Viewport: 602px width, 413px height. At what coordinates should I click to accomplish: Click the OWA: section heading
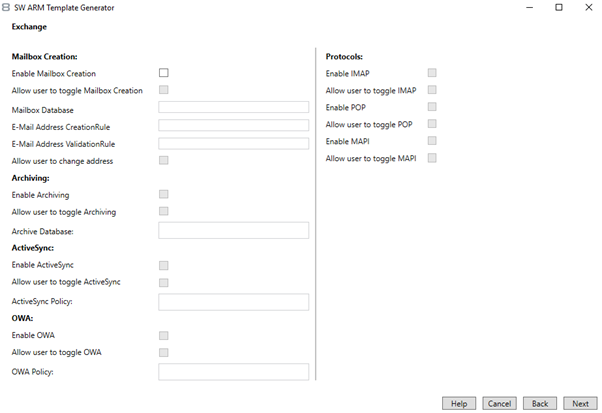click(x=22, y=318)
